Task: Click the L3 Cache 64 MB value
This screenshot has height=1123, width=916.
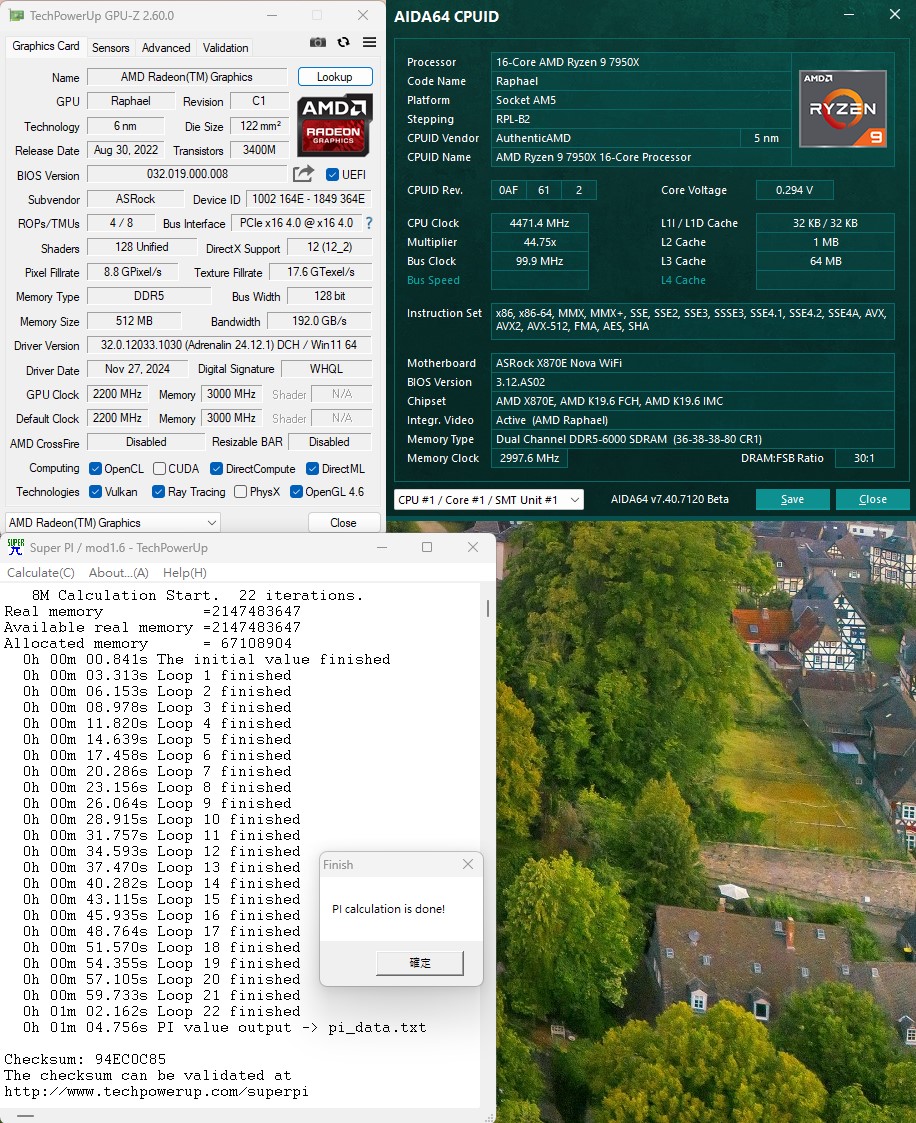Action: (x=825, y=261)
